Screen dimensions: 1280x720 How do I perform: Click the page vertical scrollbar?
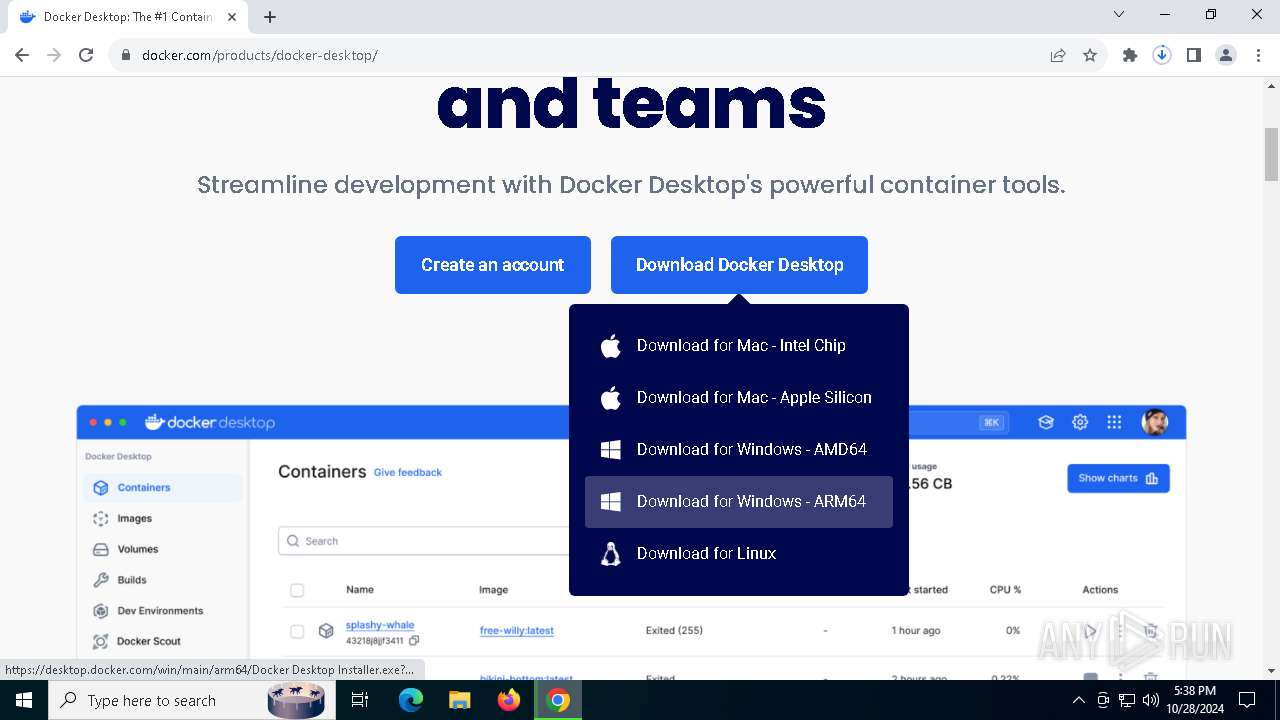1272,155
